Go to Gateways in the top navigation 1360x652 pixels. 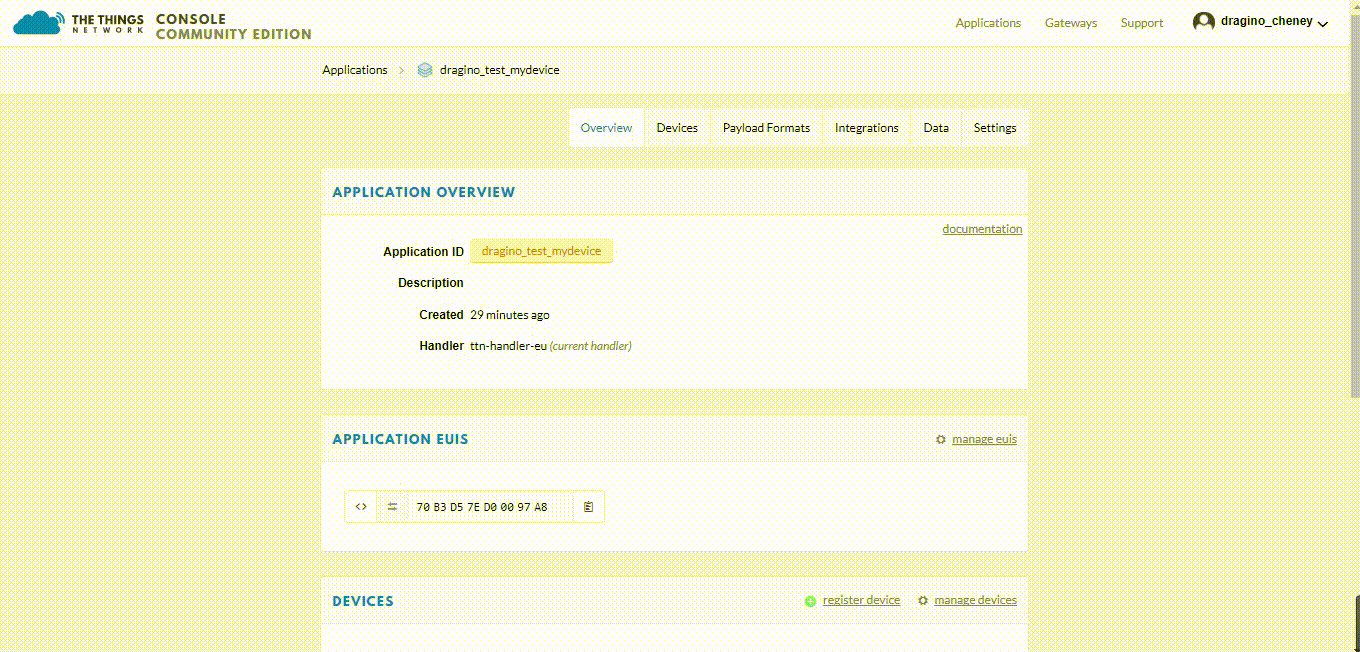1071,23
